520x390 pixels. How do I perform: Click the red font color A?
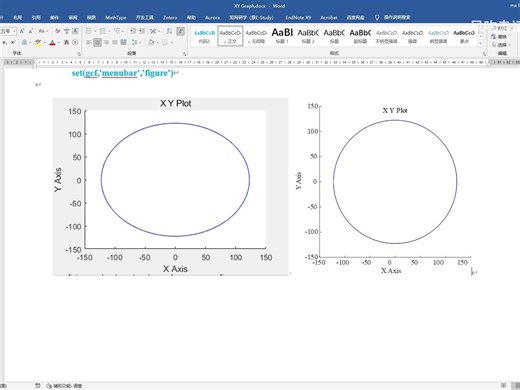coord(52,42)
